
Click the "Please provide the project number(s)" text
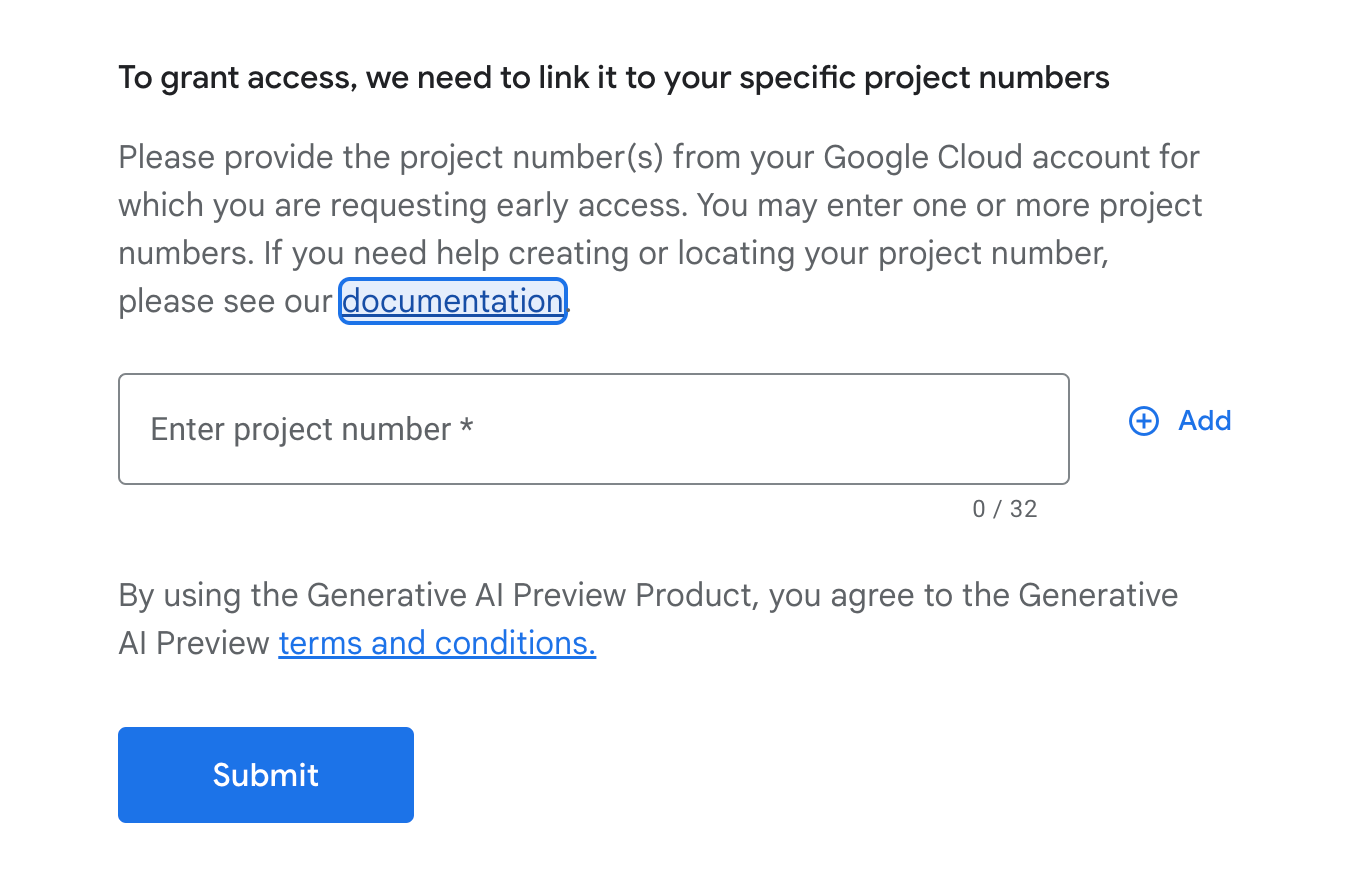tap(391, 157)
